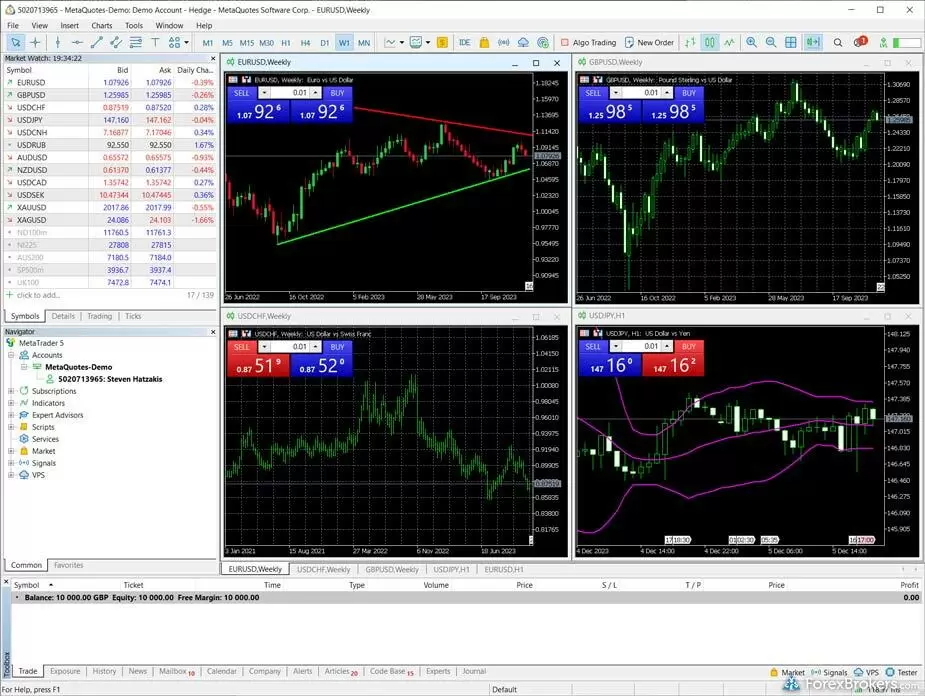Image resolution: width=925 pixels, height=696 pixels.
Task: Select the Draw Trendline tool
Action: coord(97,42)
